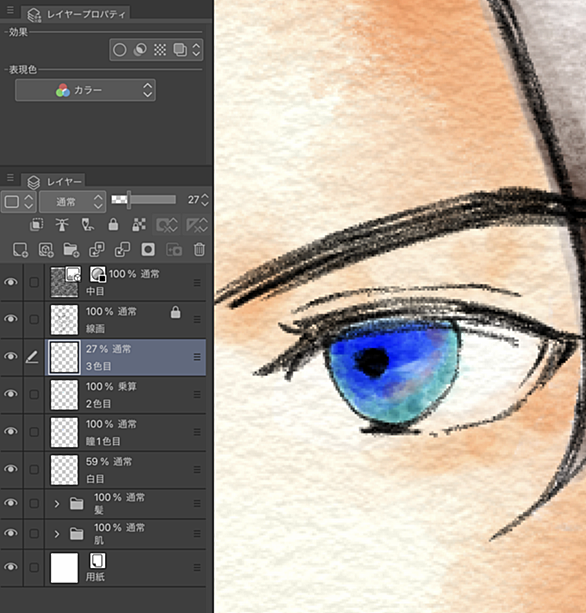Image resolution: width=586 pixels, height=613 pixels.
Task: Click the layer opacity slider
Action: pyautogui.click(x=143, y=200)
